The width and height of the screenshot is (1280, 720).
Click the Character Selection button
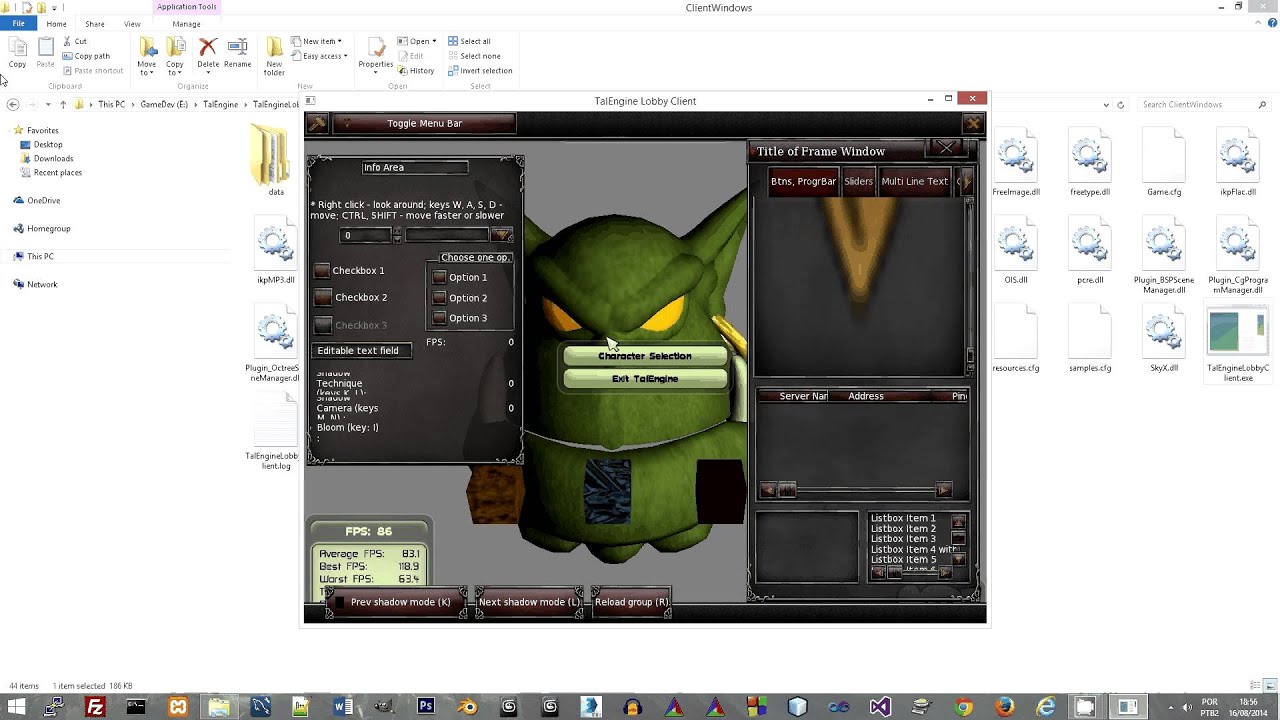[645, 356]
